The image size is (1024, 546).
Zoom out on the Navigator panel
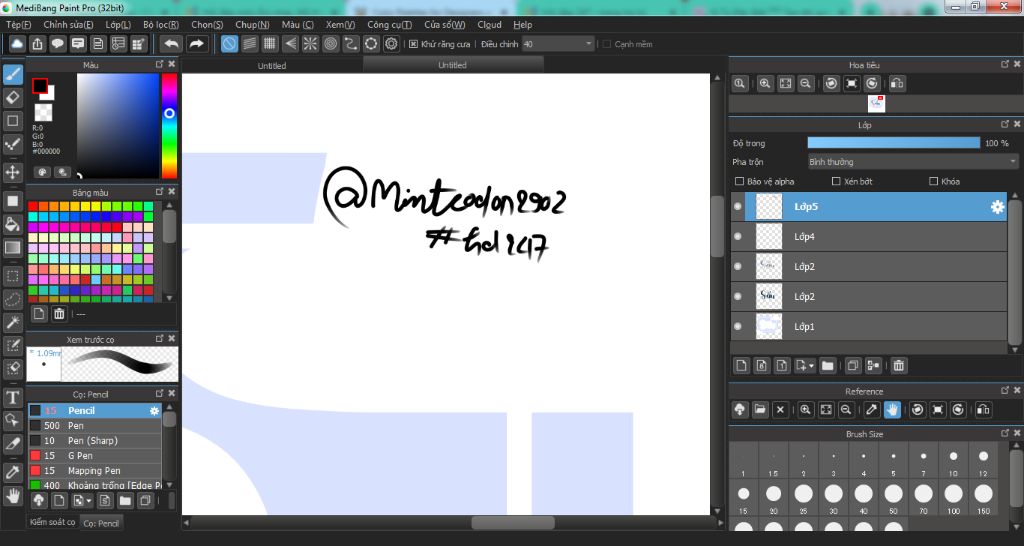pyautogui.click(x=805, y=84)
